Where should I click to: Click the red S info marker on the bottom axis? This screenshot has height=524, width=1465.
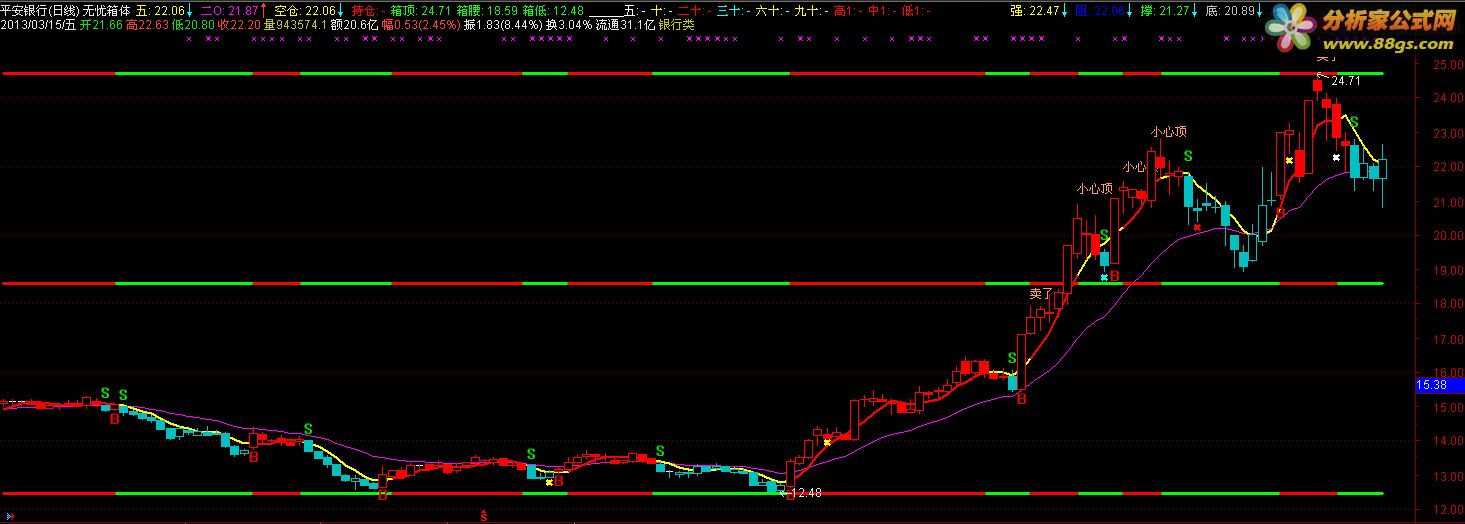[483, 517]
